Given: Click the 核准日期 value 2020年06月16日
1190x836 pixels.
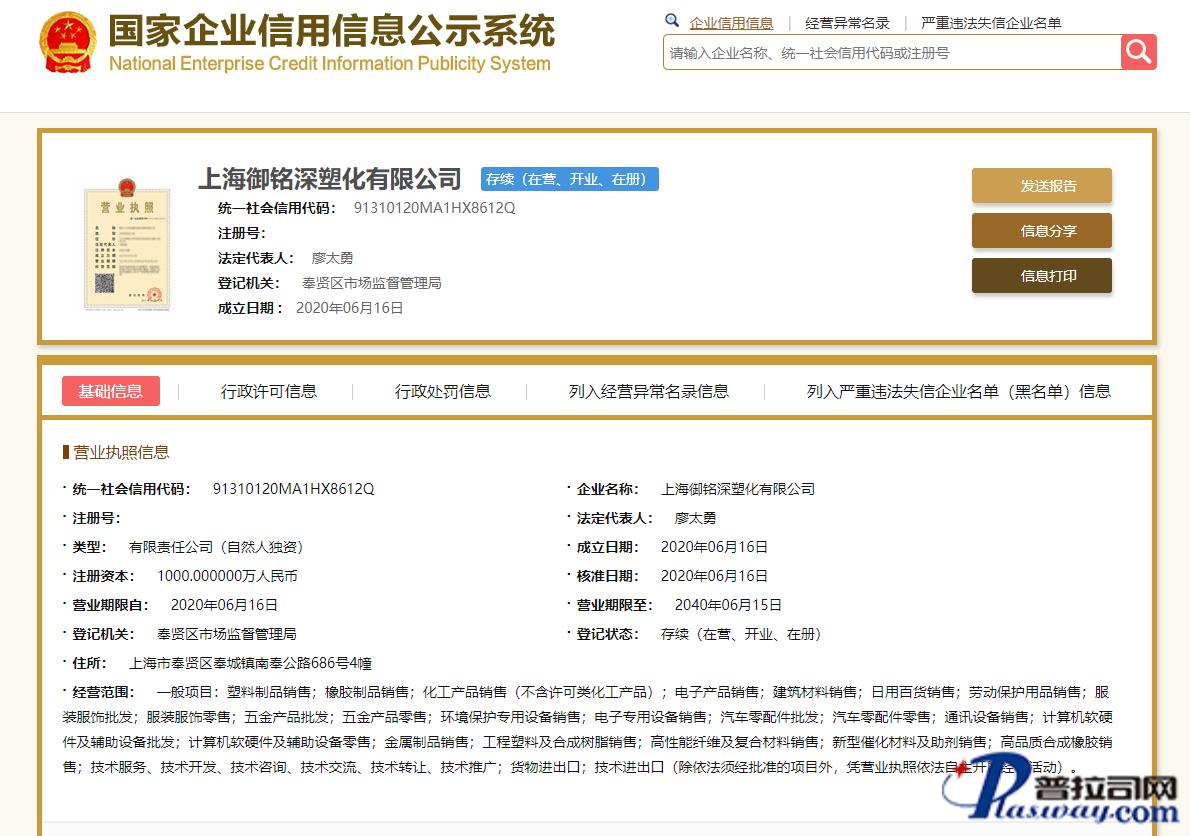Looking at the screenshot, I should coord(714,576).
